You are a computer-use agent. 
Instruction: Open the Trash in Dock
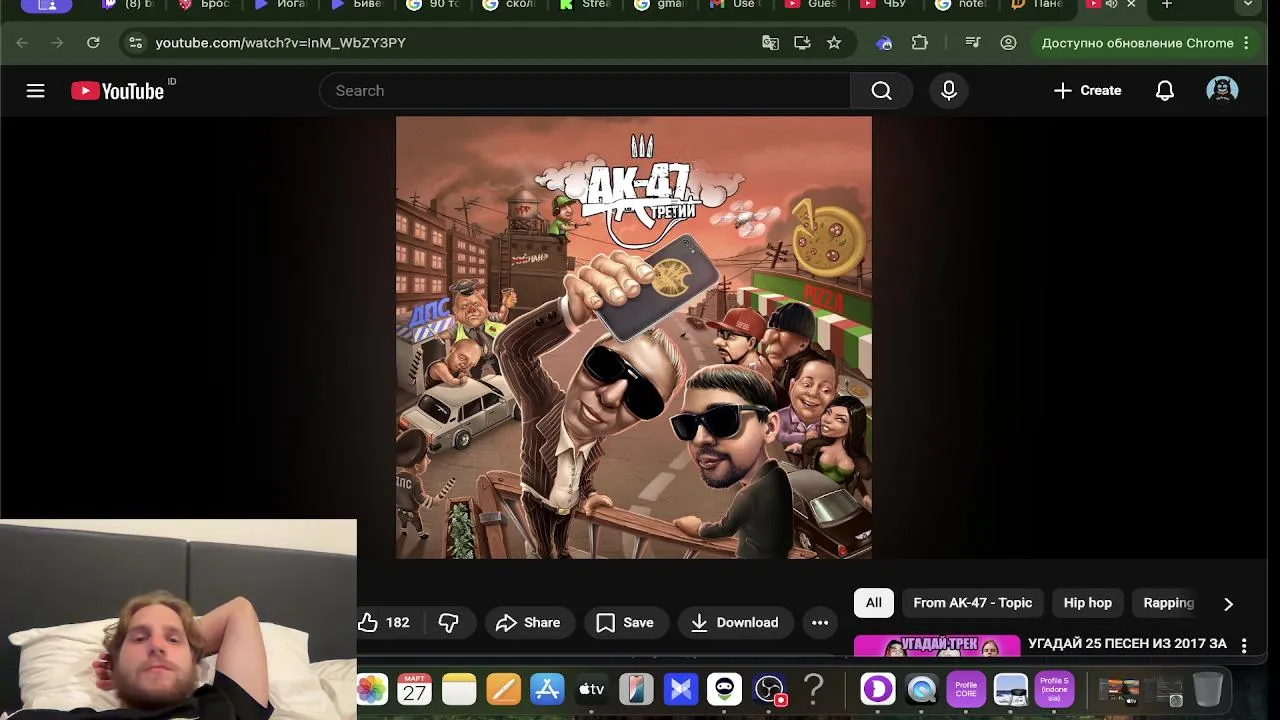(x=1208, y=689)
